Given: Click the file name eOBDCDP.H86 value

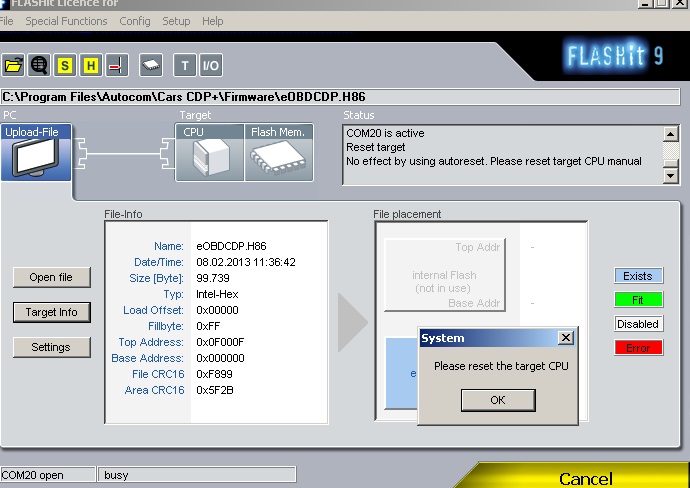Looking at the screenshot, I should pyautogui.click(x=231, y=246).
